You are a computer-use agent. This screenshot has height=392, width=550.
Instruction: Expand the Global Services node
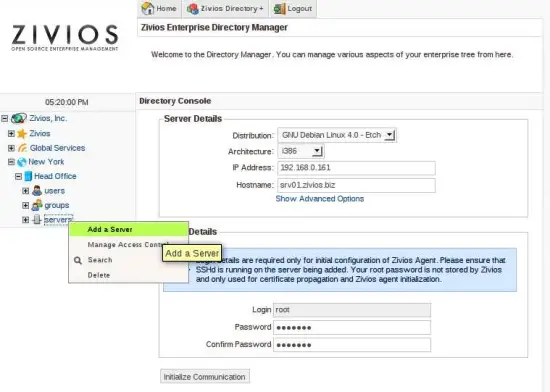[x=11, y=148]
